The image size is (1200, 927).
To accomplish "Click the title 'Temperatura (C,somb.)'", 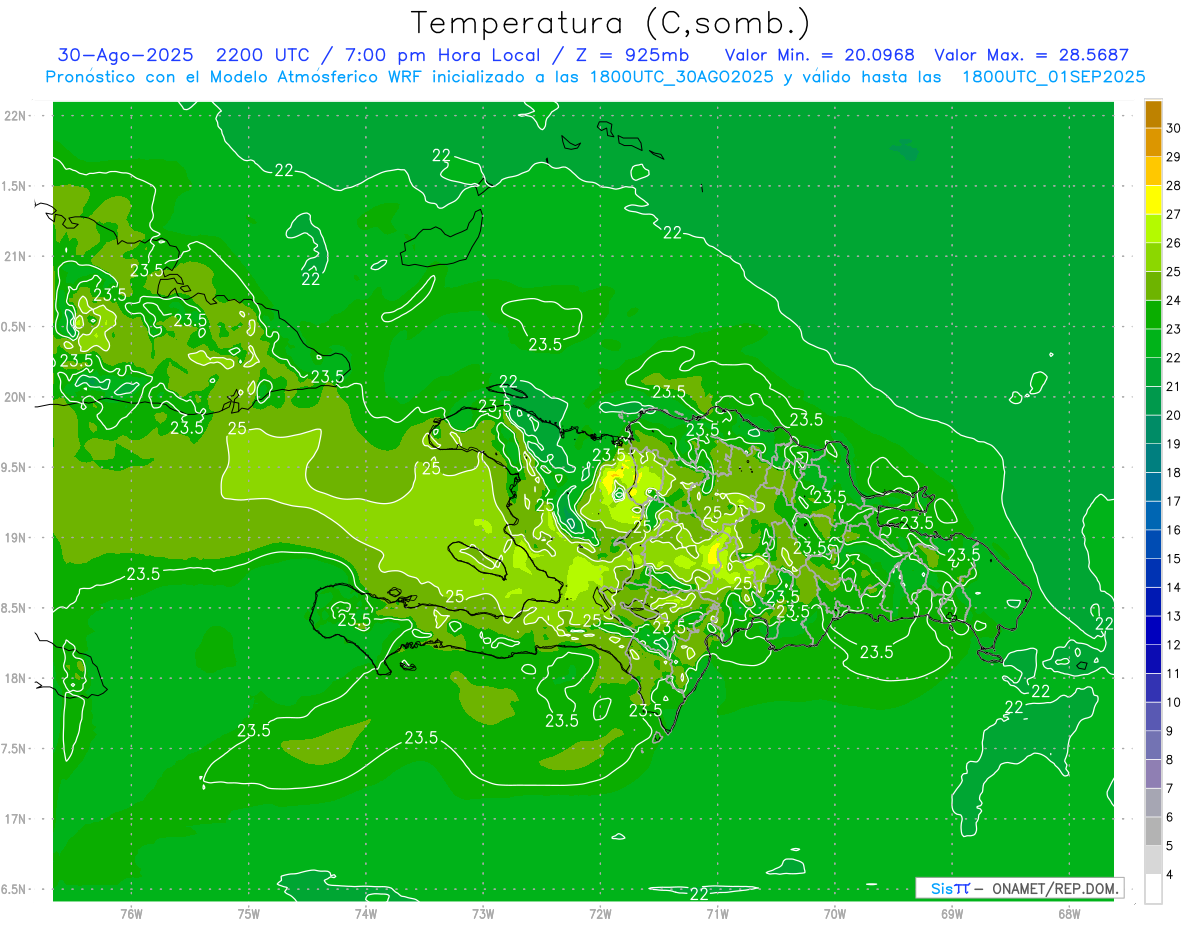I will tap(610, 23).
